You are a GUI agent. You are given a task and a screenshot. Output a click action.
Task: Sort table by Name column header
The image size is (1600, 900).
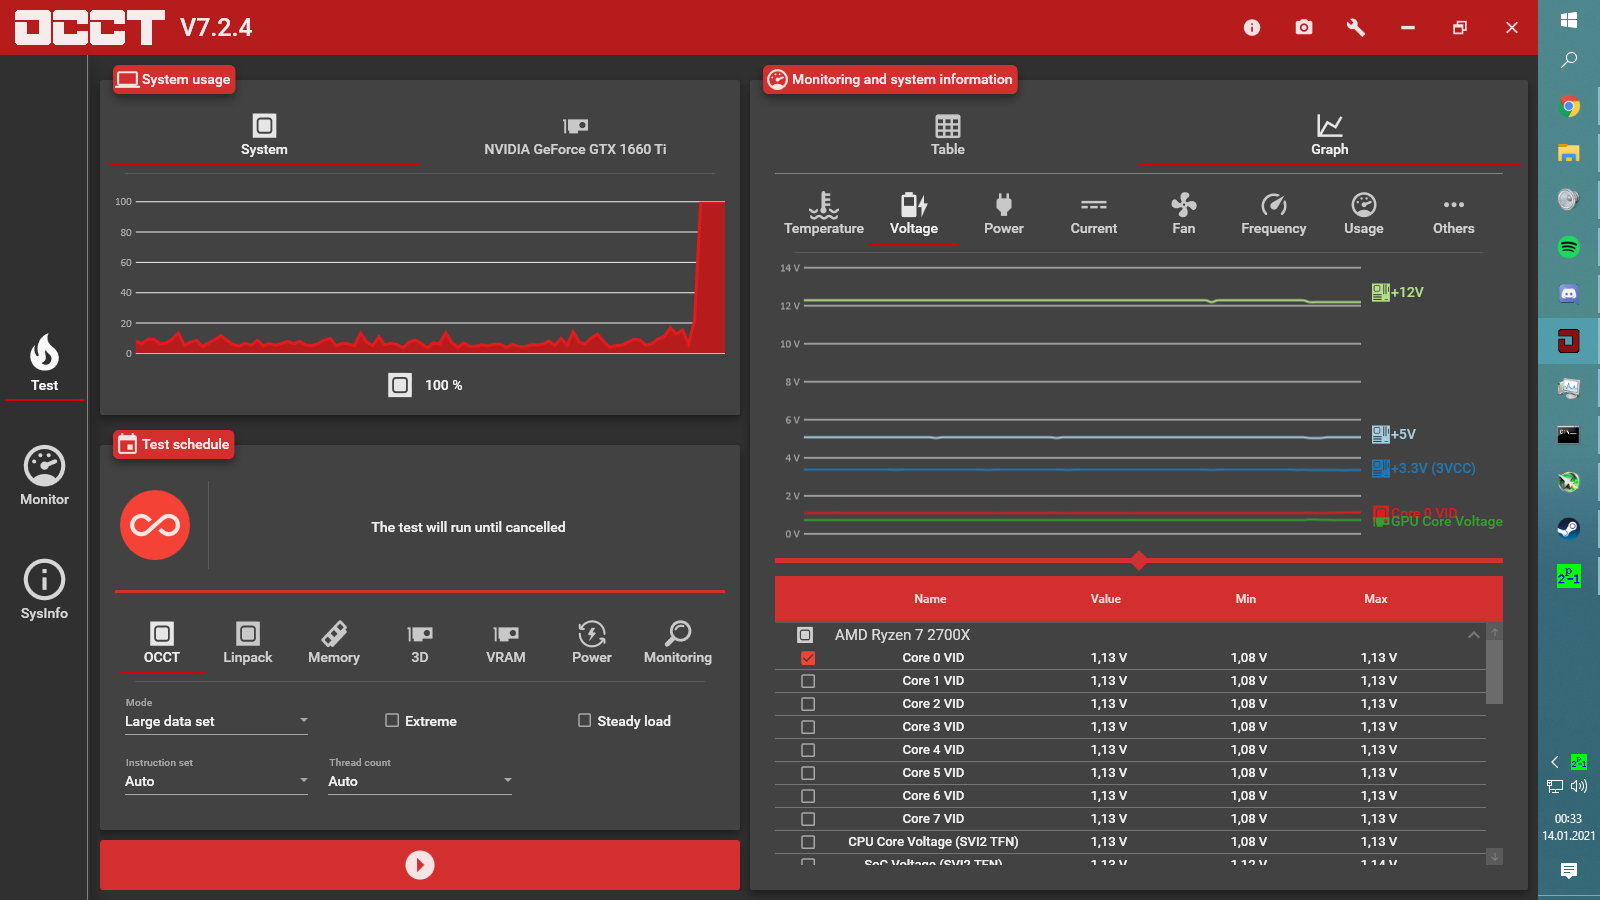point(930,599)
